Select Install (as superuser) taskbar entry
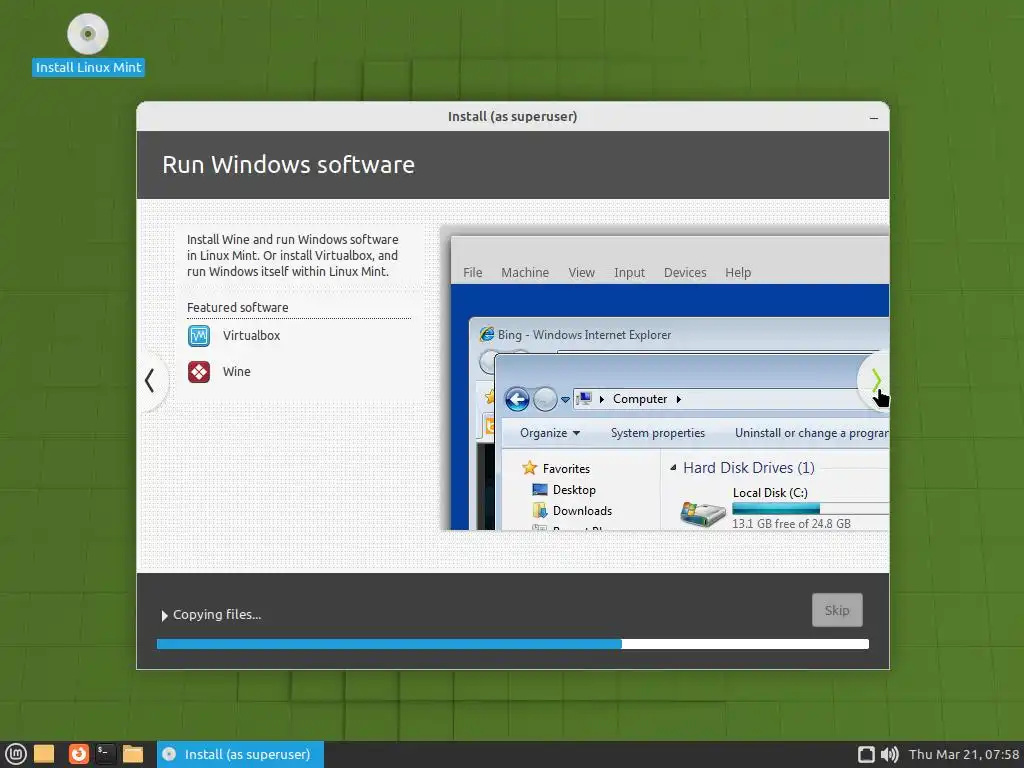 (240, 754)
